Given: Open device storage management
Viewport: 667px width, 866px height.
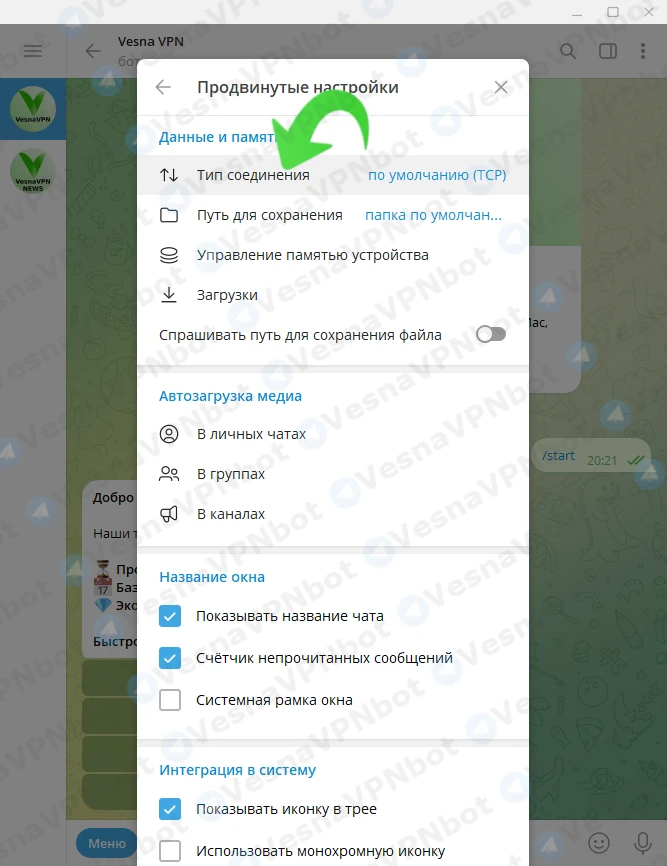Looking at the screenshot, I should point(333,255).
